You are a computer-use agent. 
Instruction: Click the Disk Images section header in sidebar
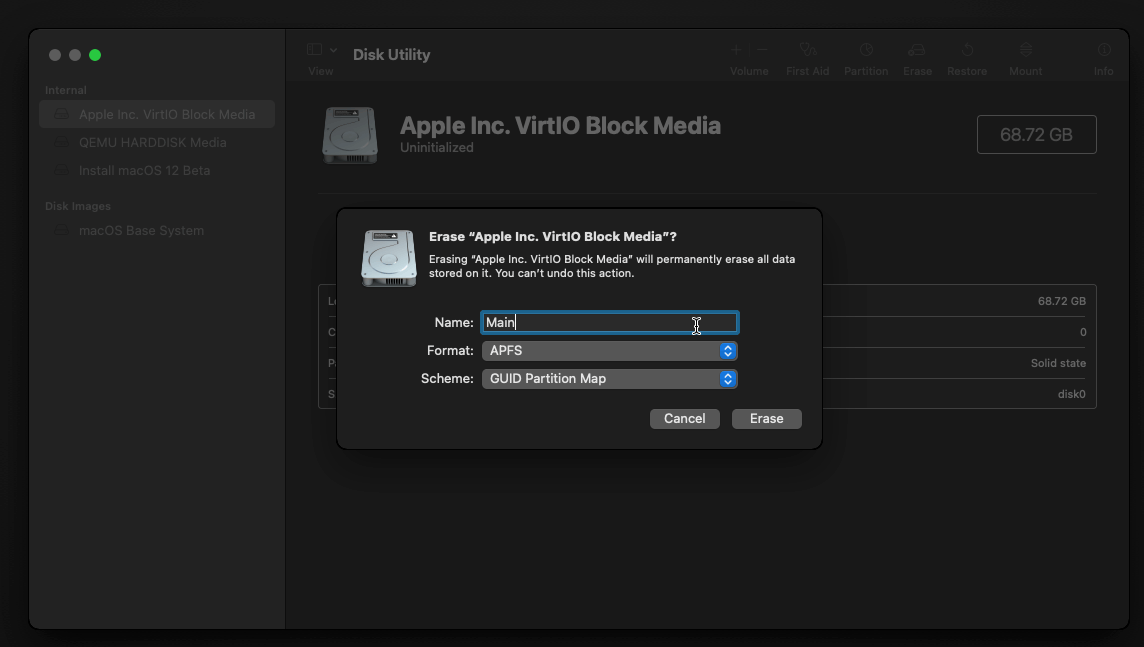[78, 206]
